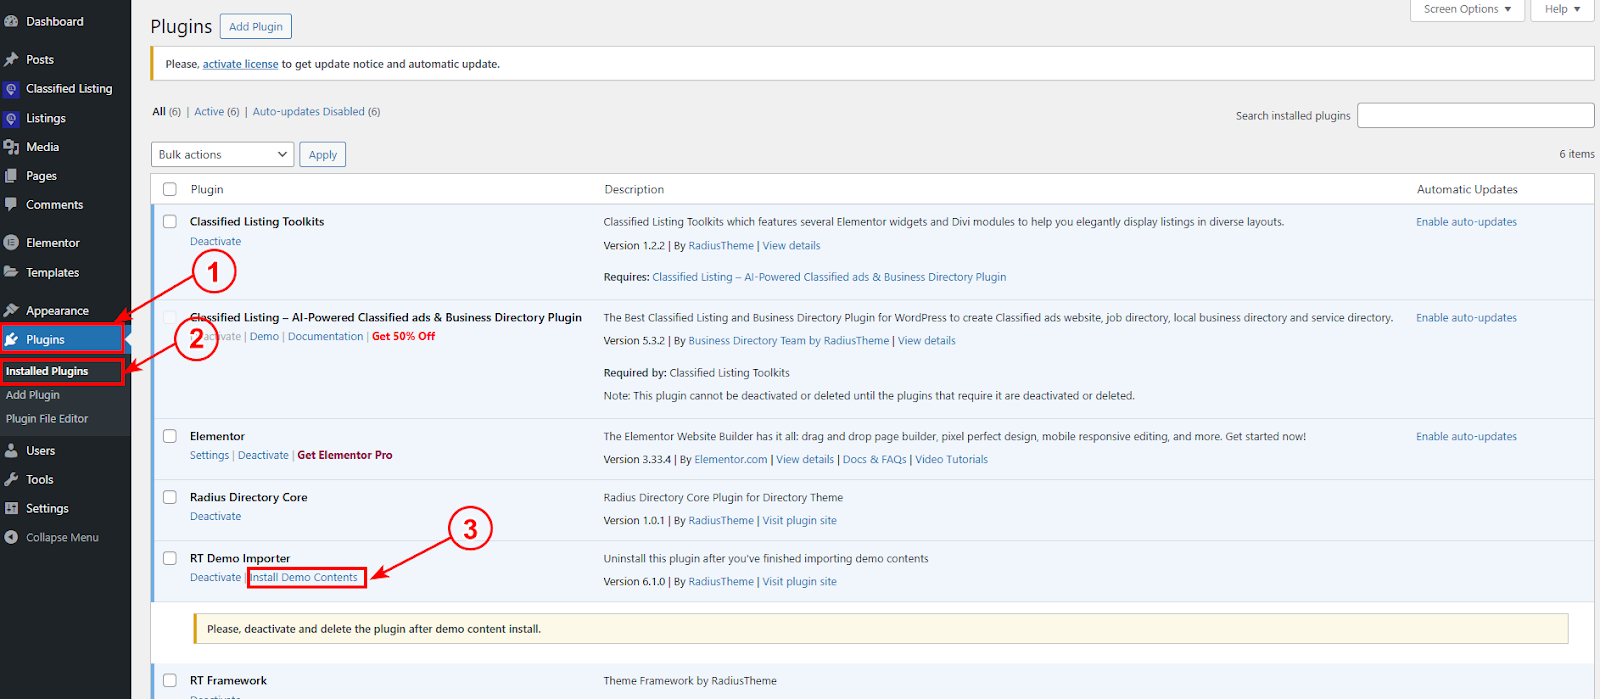The image size is (1600, 699).
Task: Open the Bulk actions dropdown
Action: point(222,154)
